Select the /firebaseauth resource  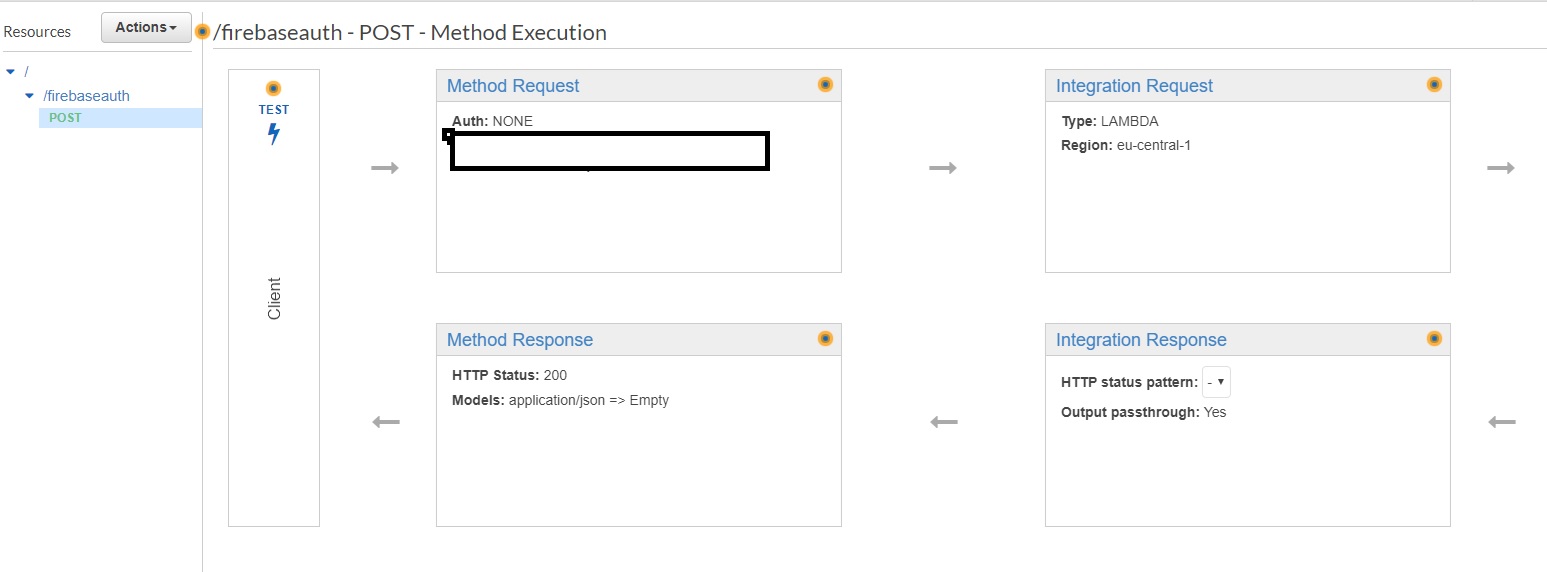click(86, 96)
